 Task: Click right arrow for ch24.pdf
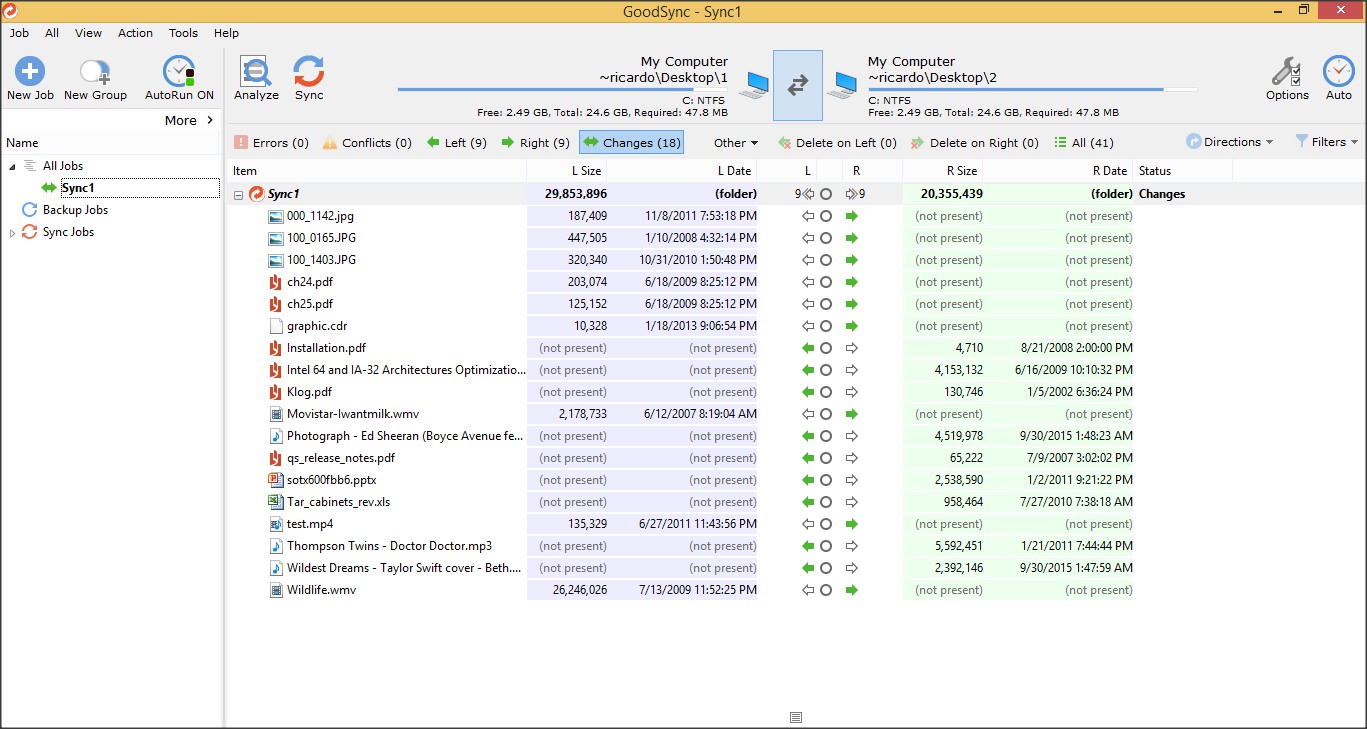[x=852, y=282]
